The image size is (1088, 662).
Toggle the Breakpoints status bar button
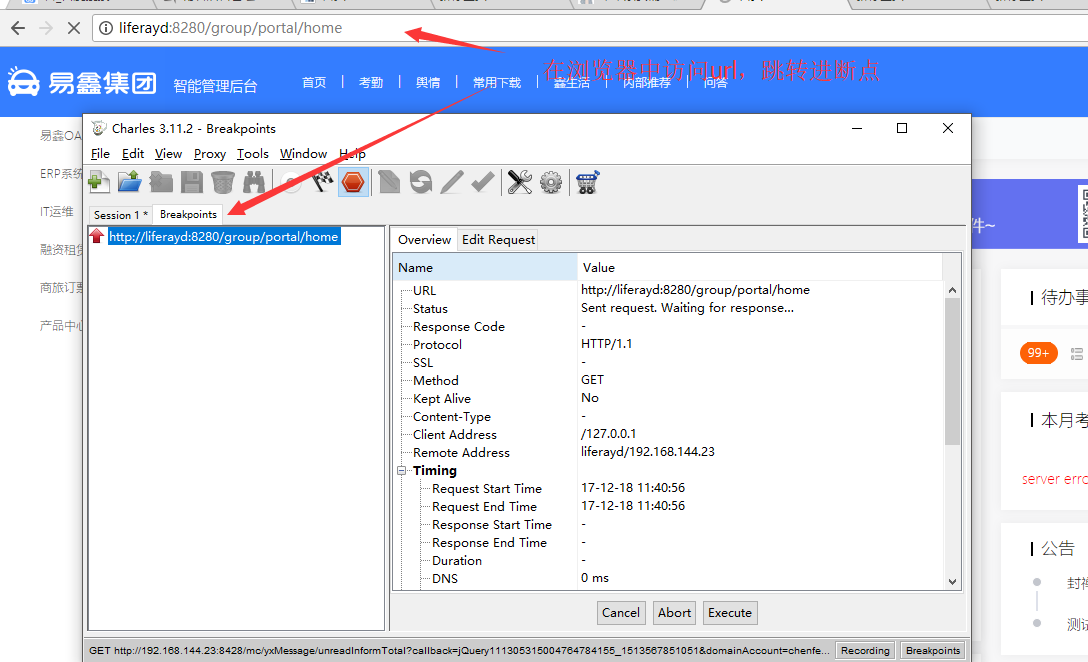(933, 650)
